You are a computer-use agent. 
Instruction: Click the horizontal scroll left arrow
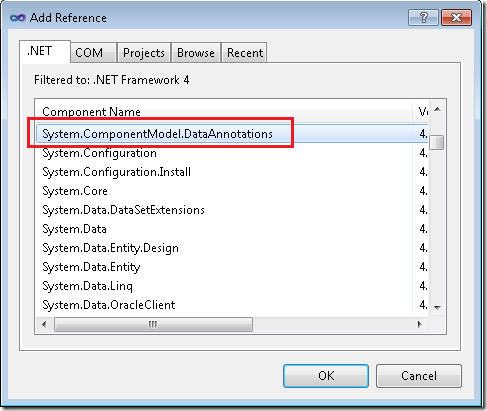[x=44, y=324]
